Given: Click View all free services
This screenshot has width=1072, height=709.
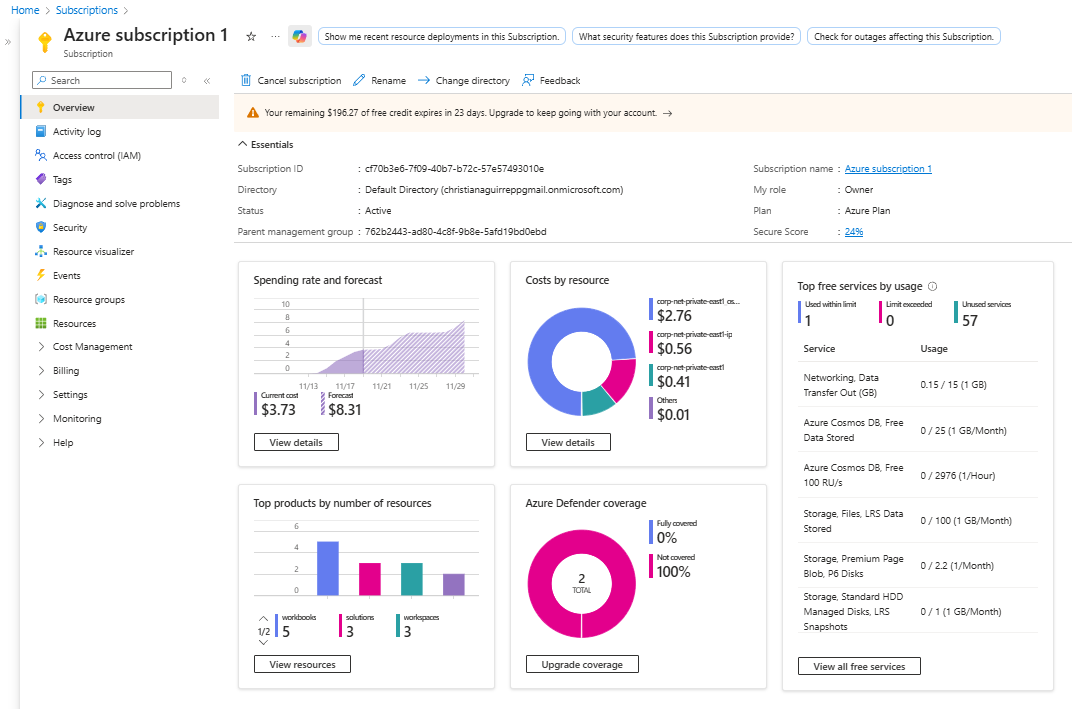Looking at the screenshot, I should tap(858, 666).
